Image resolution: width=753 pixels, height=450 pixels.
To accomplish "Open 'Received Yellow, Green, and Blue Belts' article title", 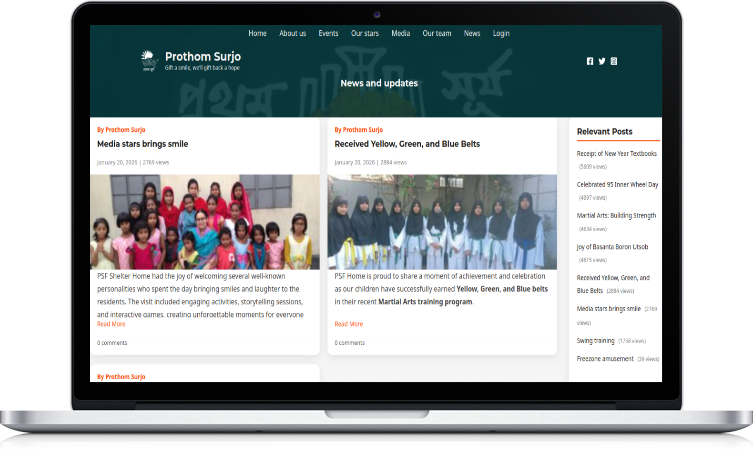I will coord(407,144).
